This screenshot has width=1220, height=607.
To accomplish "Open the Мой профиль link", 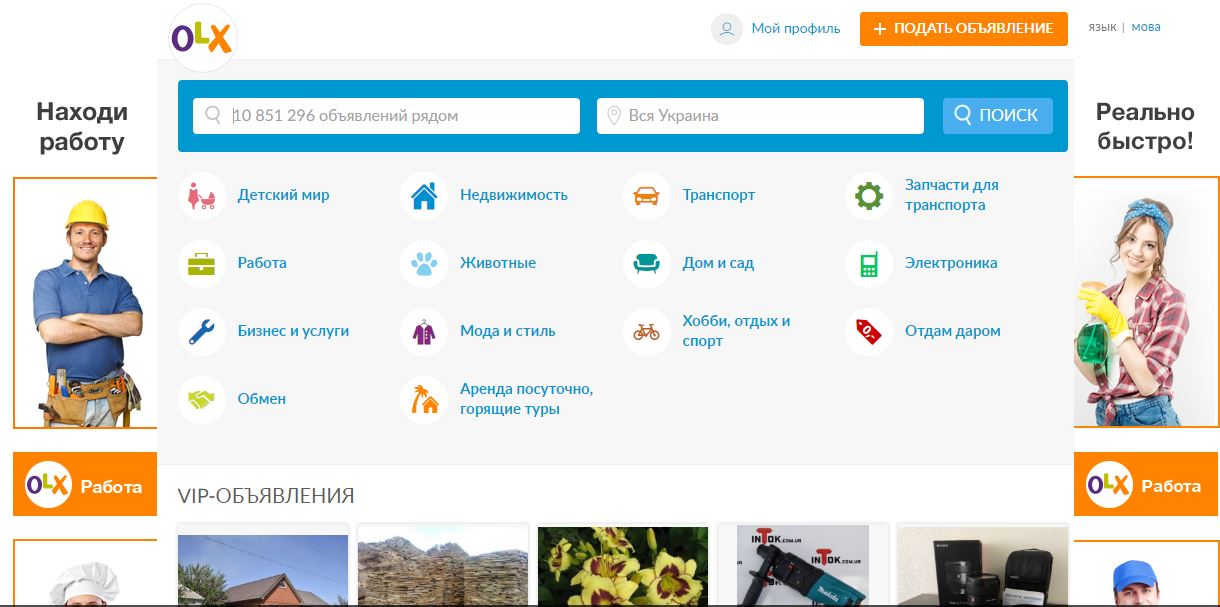I will click(795, 29).
